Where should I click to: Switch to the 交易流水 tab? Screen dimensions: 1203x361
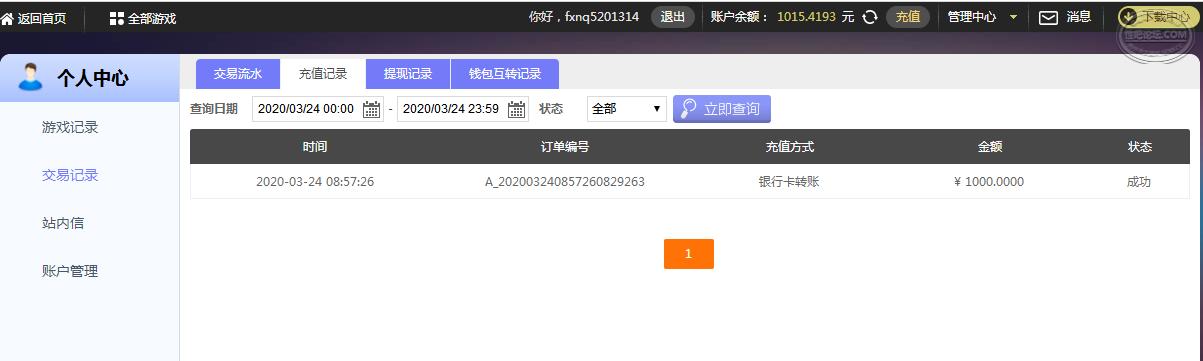[238, 74]
